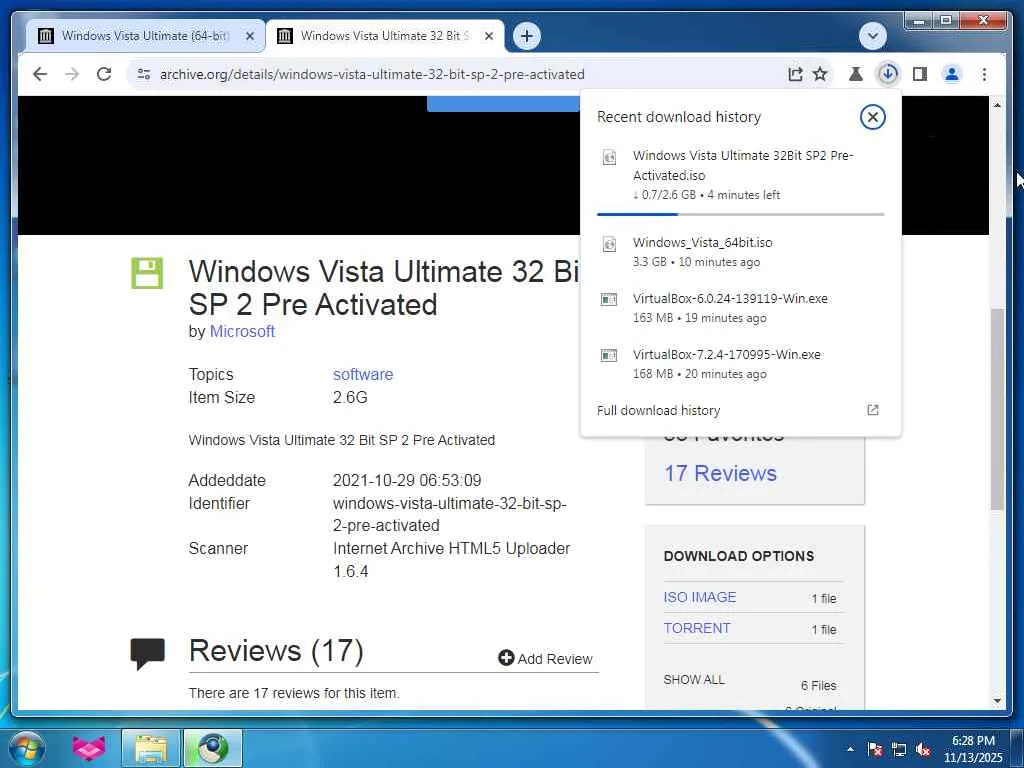This screenshot has height=768, width=1024.
Task: Click VirtualBox-7.2.4 exe file icon
Action: (609, 355)
